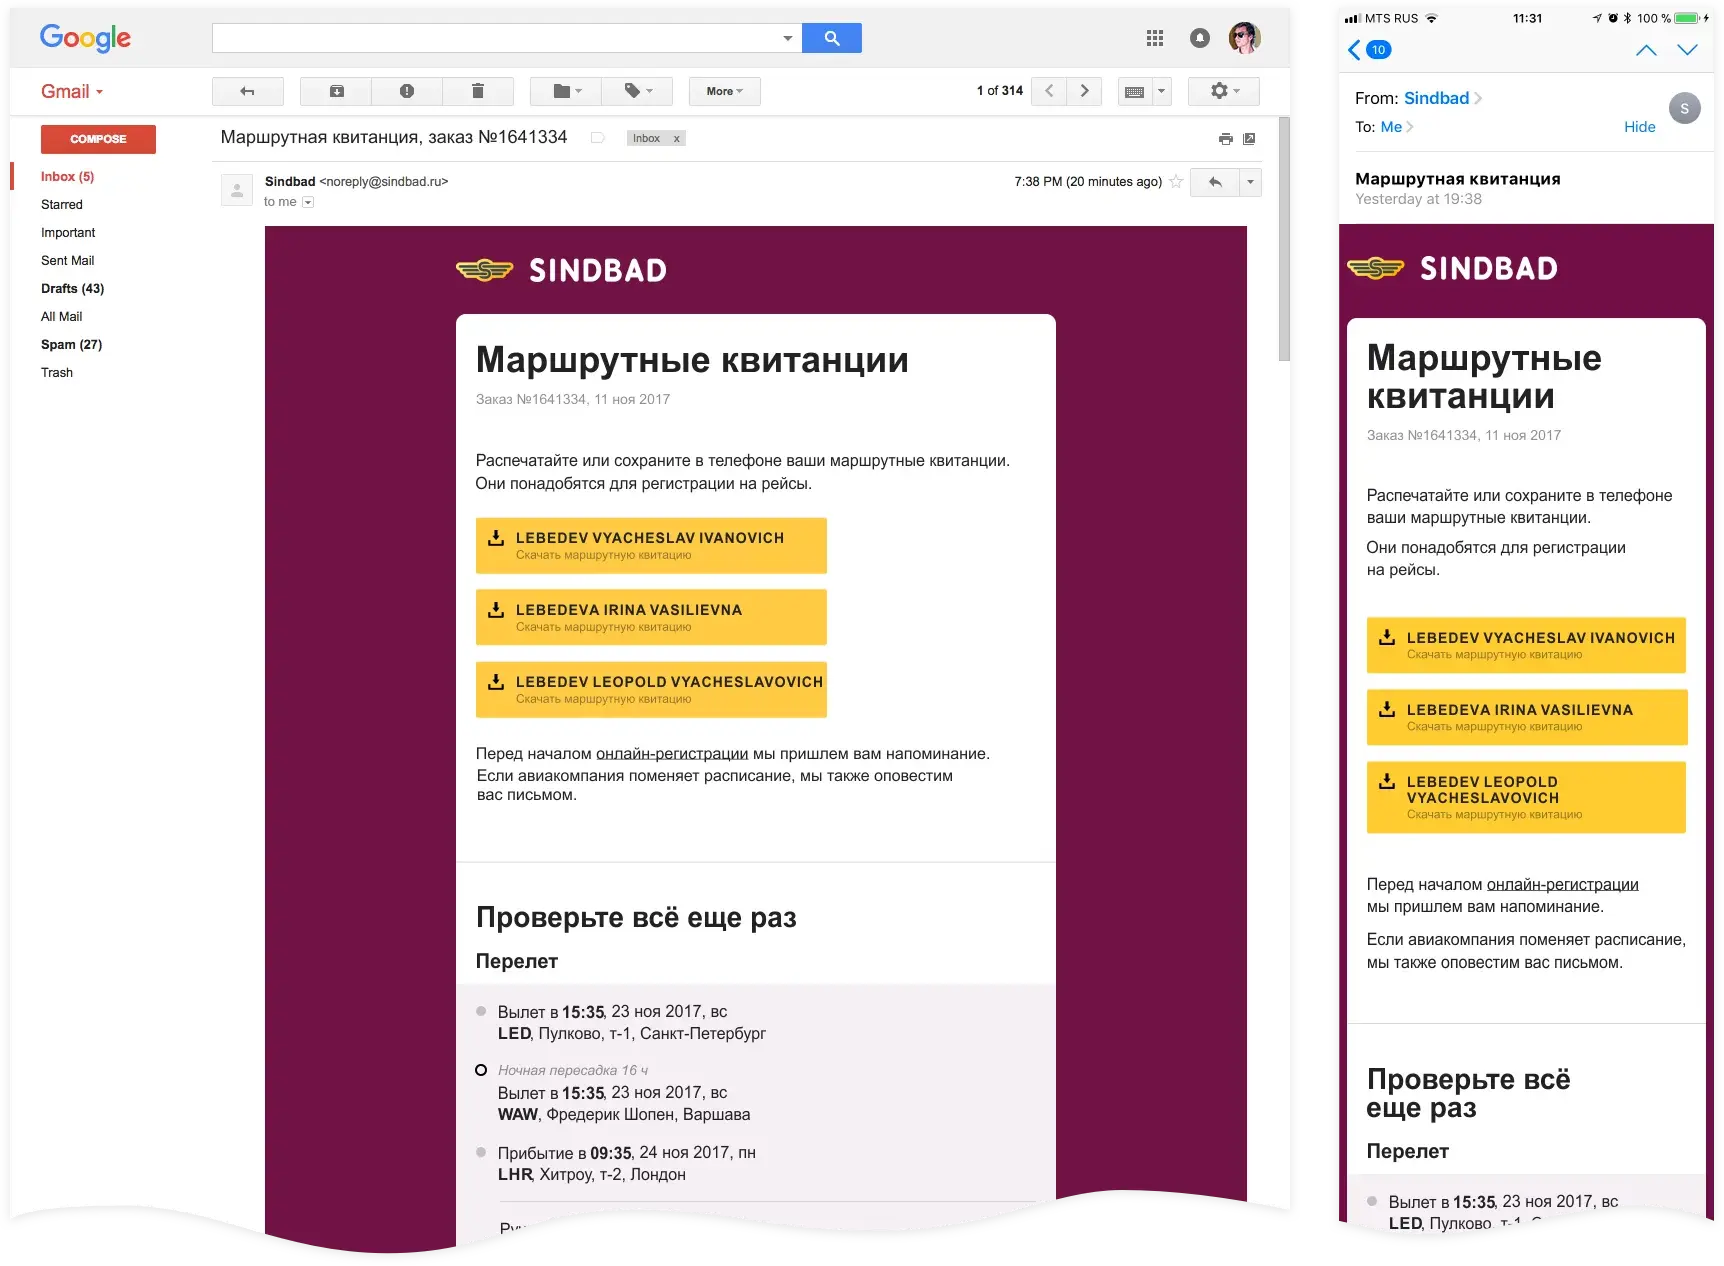1724x1266 pixels.
Task: Toggle the importance marker beside the subject
Action: 598,138
